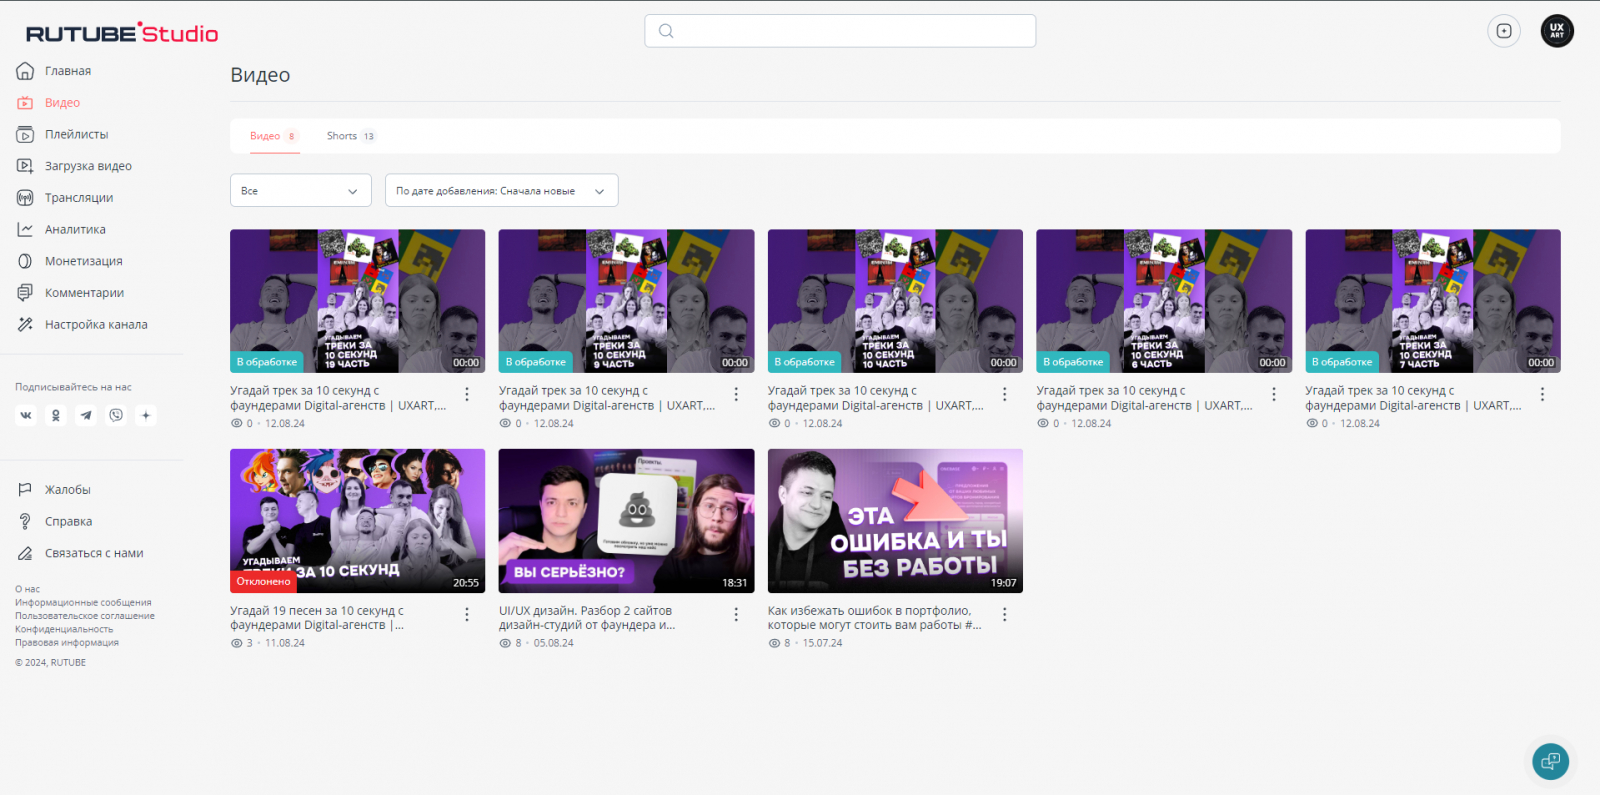
Task: Open the chat support widget button
Action: (1550, 761)
